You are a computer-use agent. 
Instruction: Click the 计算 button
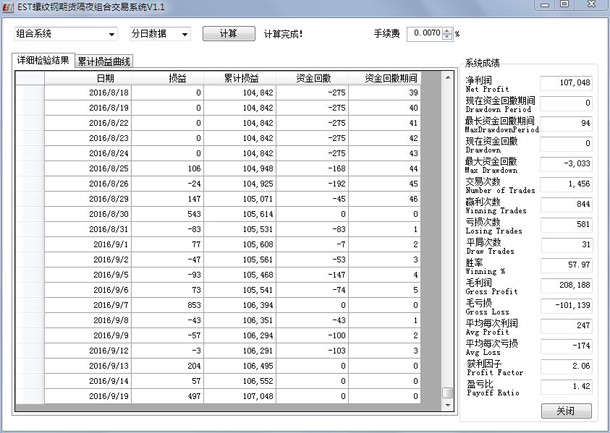click(x=229, y=33)
